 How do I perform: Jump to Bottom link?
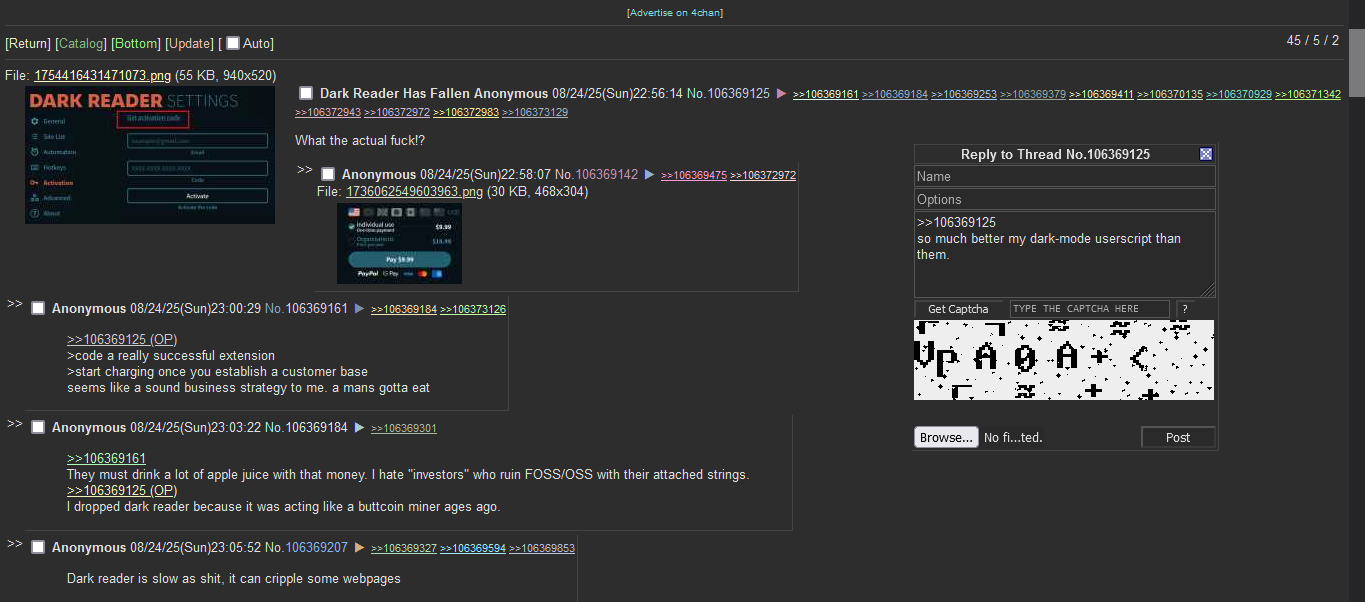136,43
